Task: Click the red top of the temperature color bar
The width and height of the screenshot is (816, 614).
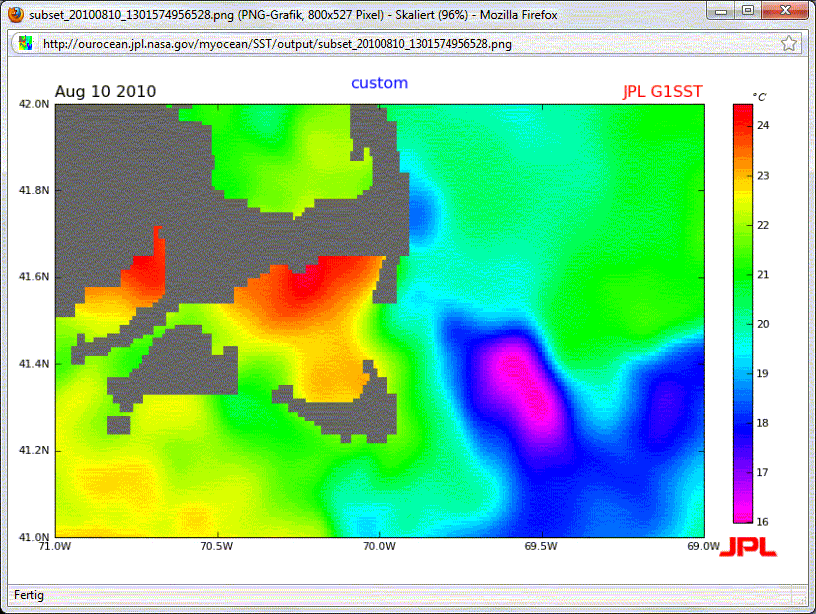Action: point(743,113)
